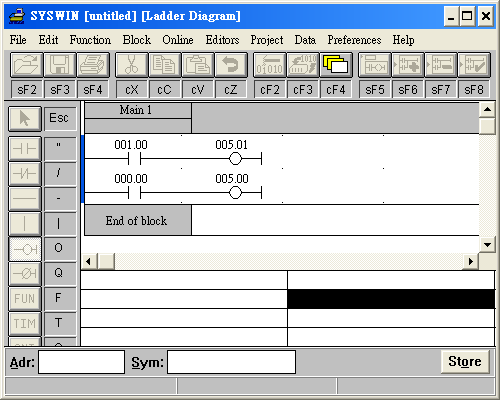Image resolution: width=500 pixels, height=400 pixels.
Task: Open the Function menu
Action: (x=90, y=40)
